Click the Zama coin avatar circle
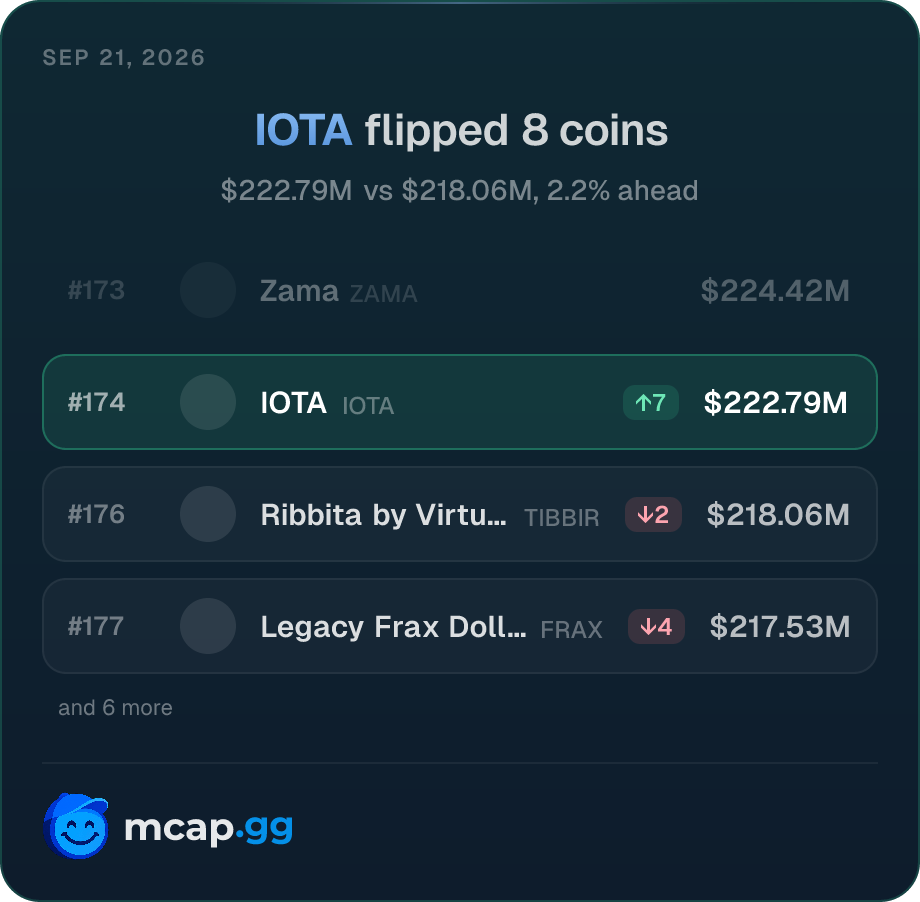 click(208, 290)
